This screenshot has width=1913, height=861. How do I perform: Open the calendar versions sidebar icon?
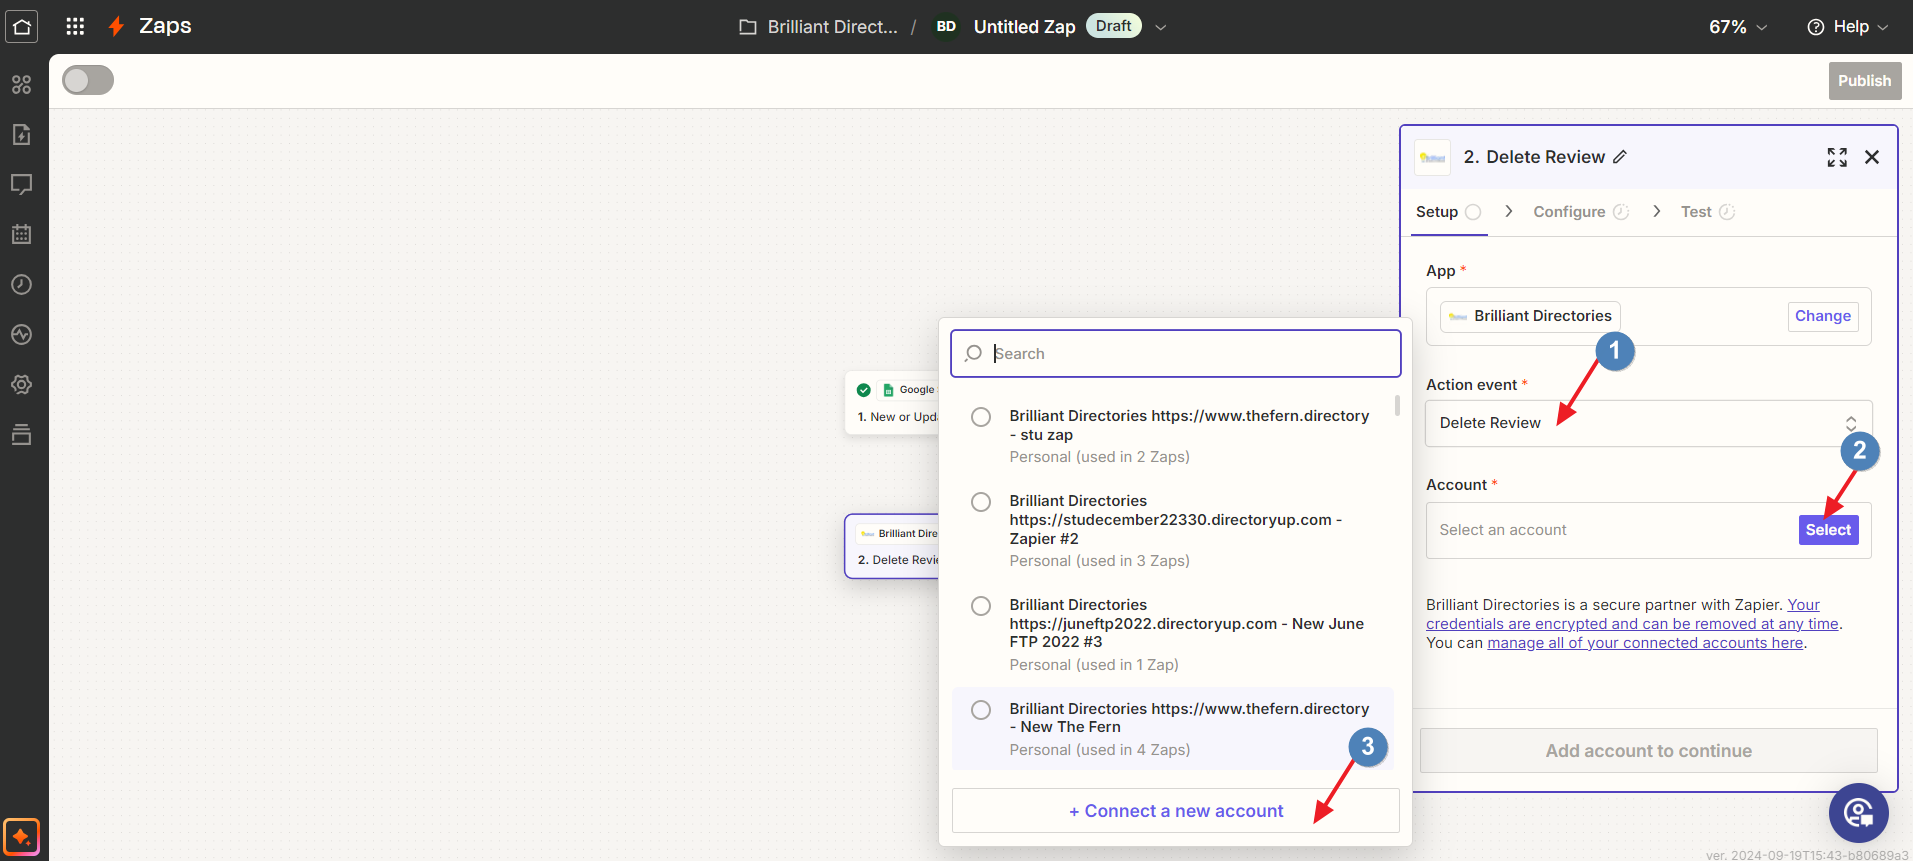22,235
